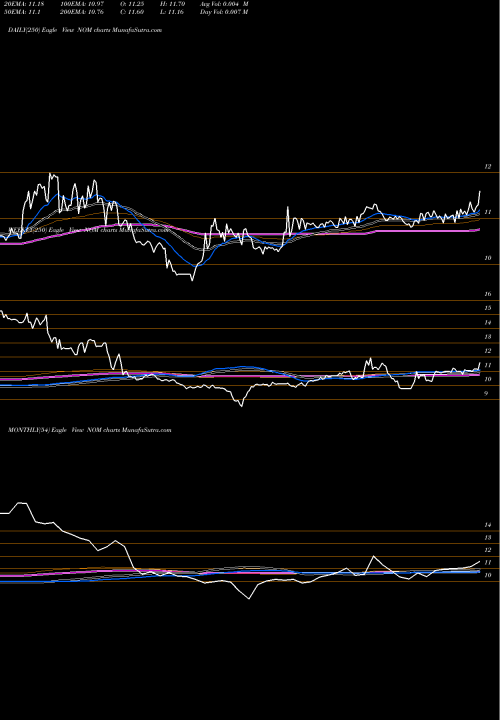Click the high price H: 11.70
This screenshot has height=720, width=500.
pos(172,4)
